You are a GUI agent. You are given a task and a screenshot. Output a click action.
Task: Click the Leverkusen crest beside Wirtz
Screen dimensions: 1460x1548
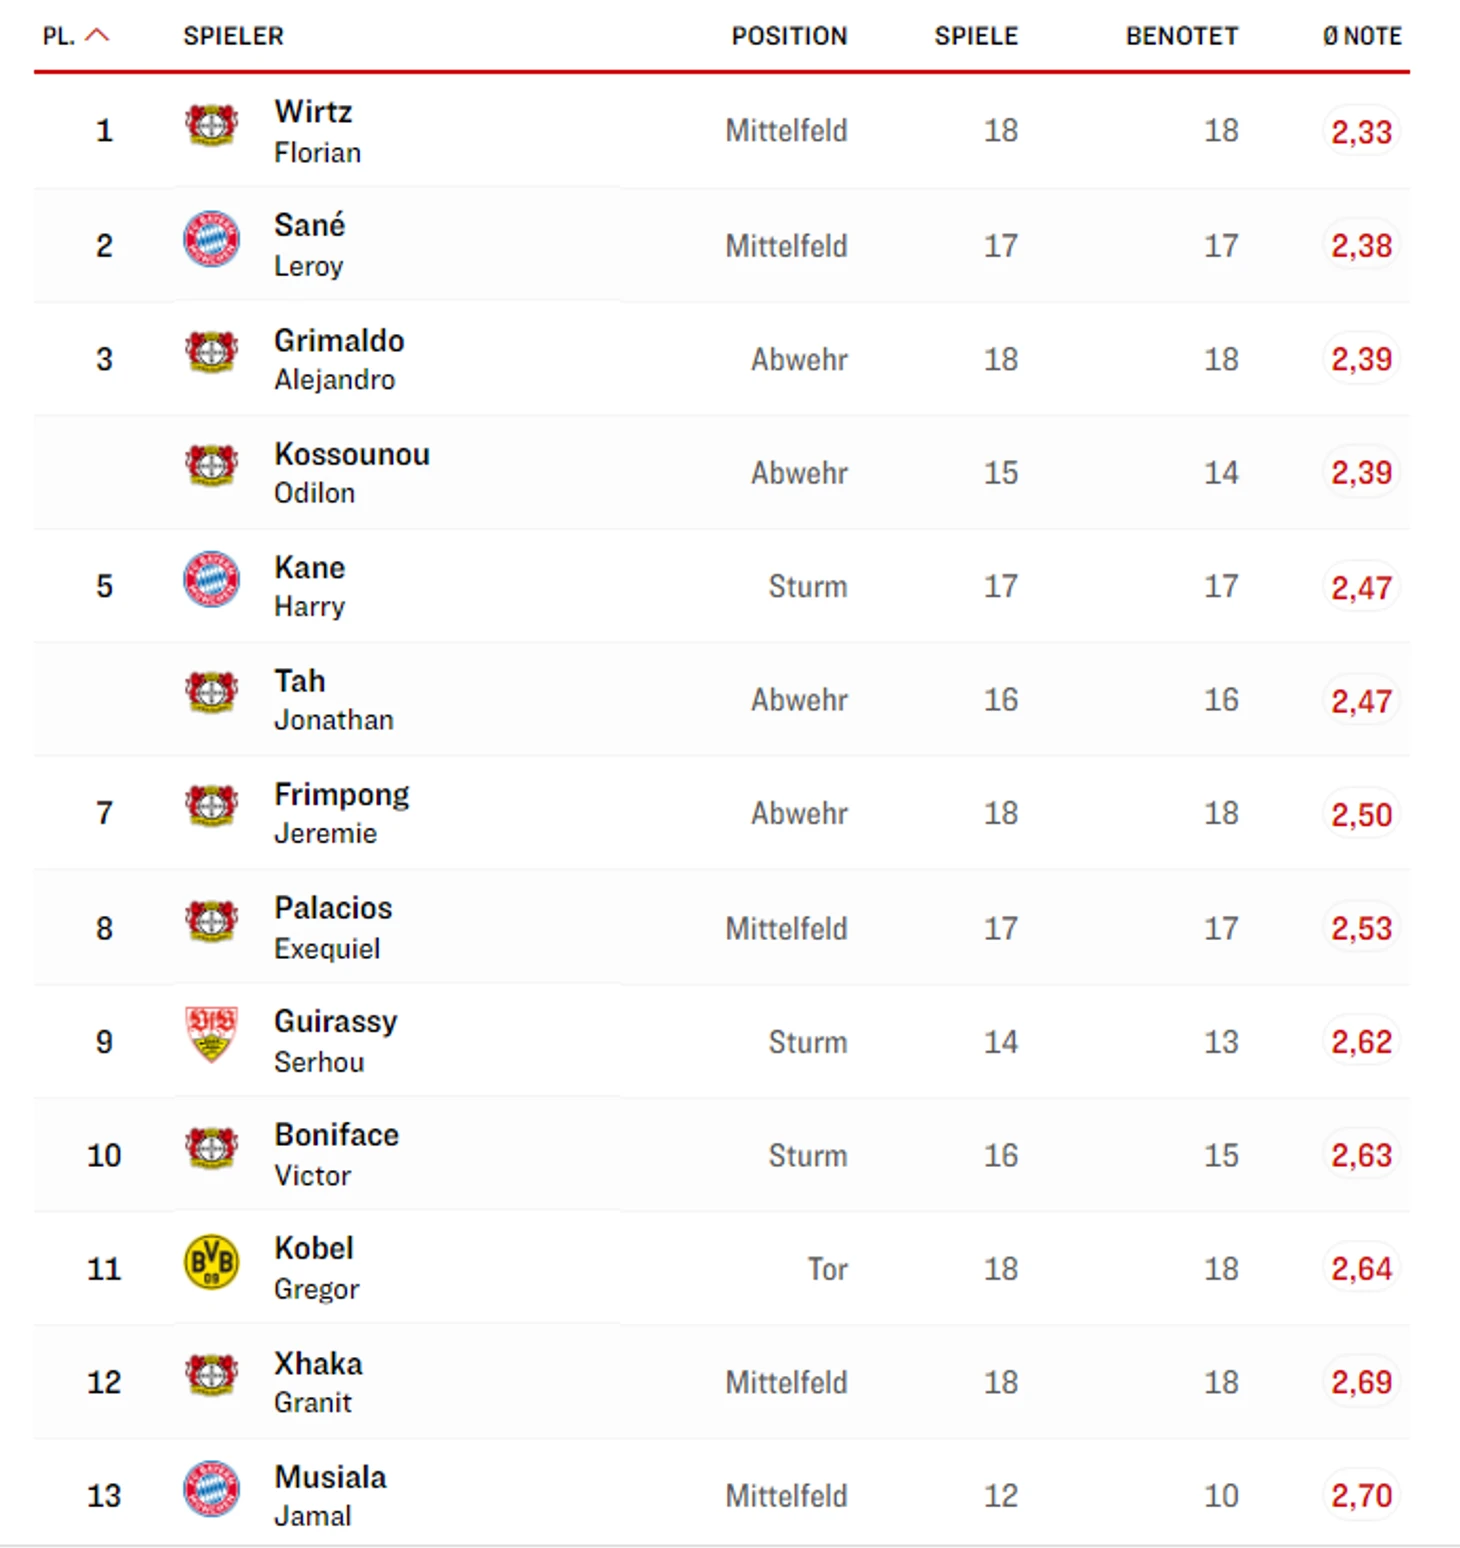(x=211, y=126)
